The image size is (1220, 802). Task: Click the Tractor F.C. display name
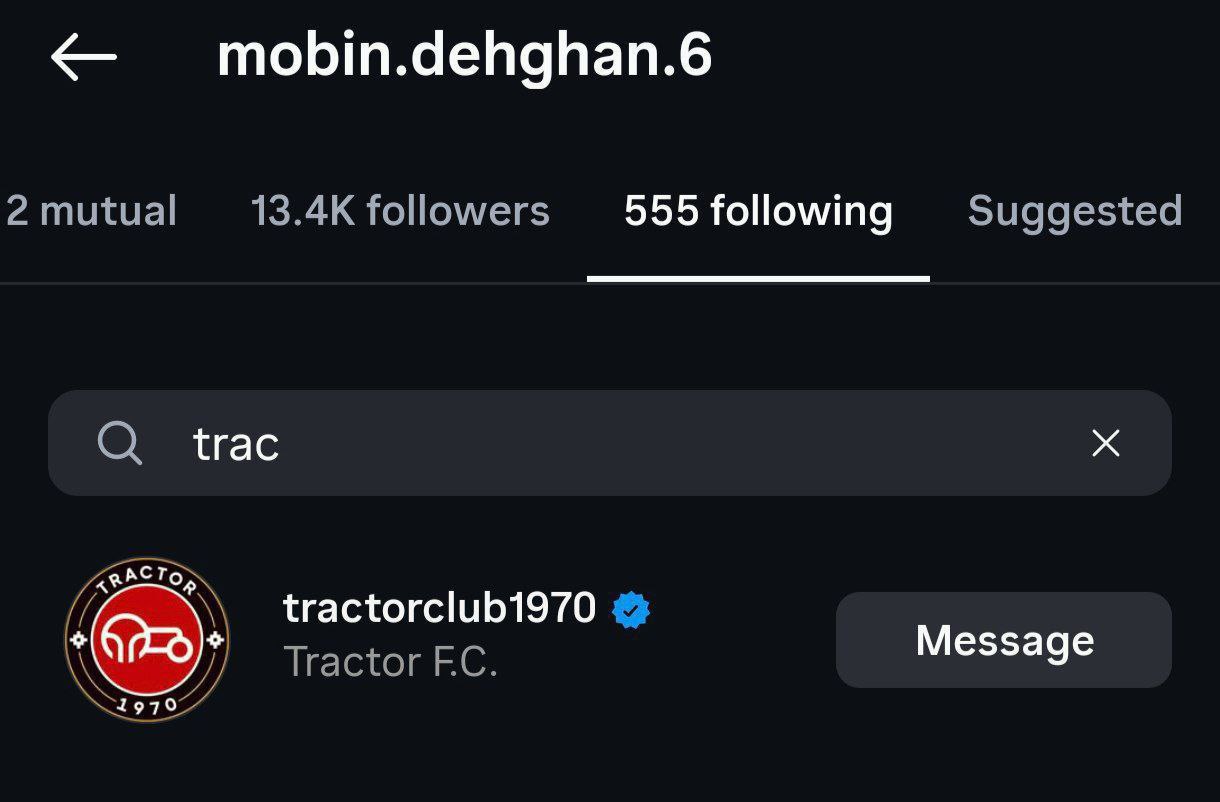pyautogui.click(x=391, y=662)
